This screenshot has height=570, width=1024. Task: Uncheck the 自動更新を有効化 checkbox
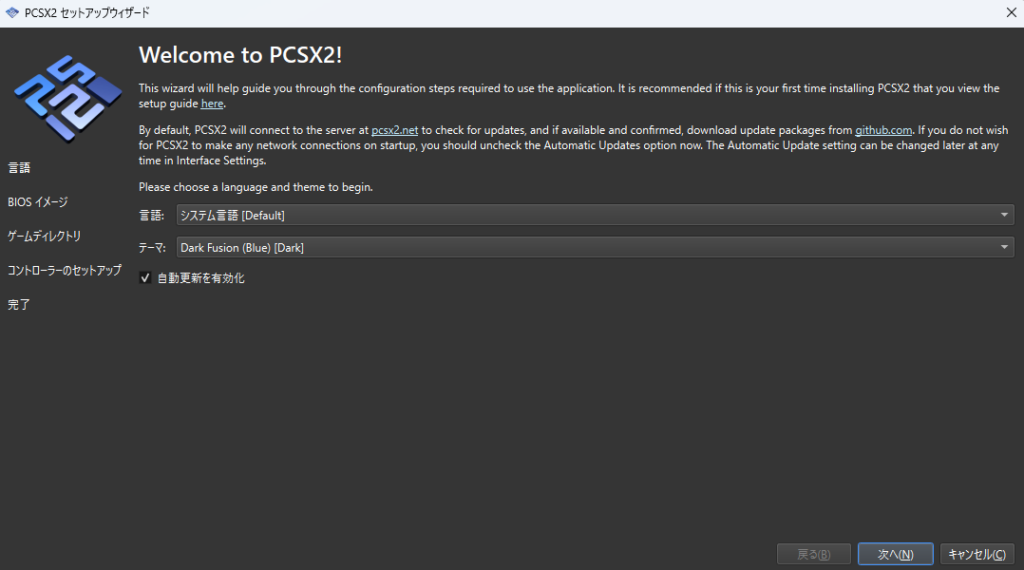pos(145,278)
